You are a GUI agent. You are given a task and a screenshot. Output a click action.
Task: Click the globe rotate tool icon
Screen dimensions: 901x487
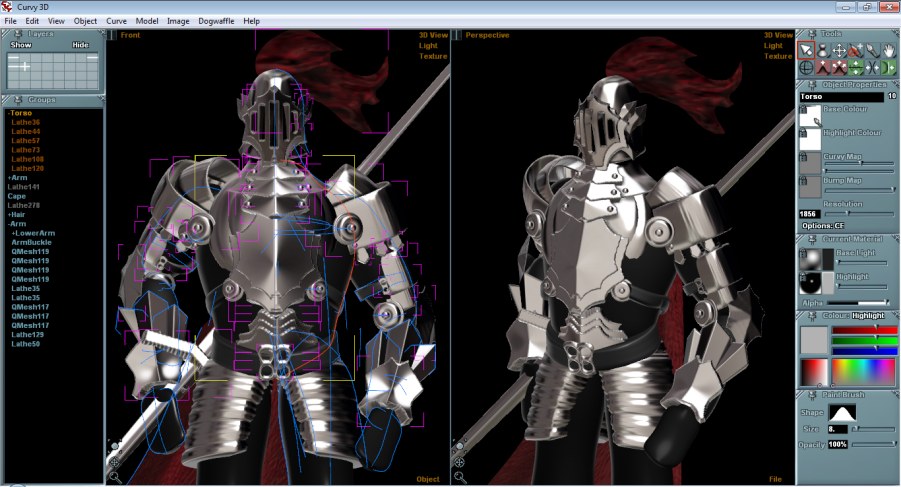805,68
